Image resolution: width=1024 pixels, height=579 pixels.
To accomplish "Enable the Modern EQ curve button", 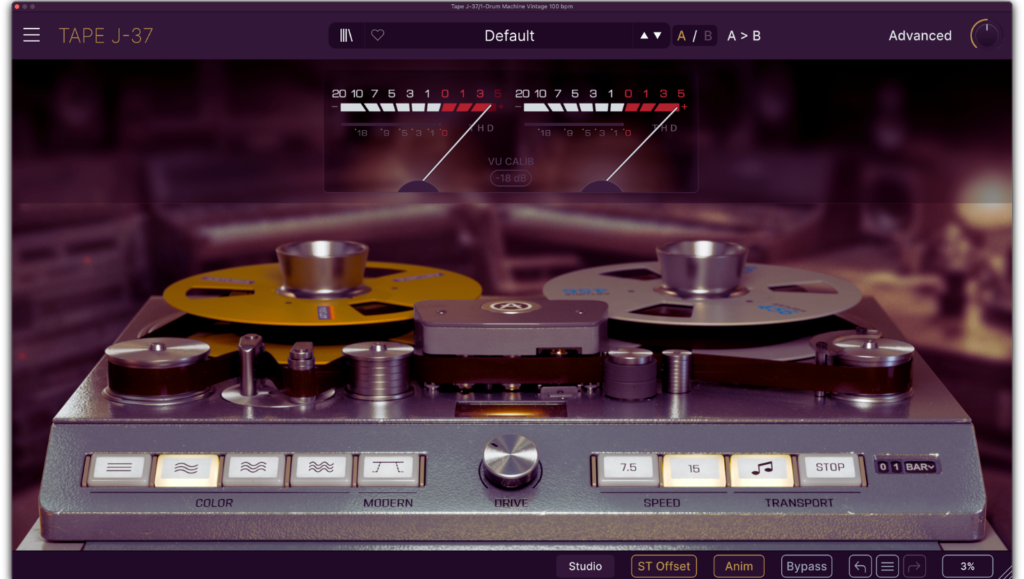I will (x=388, y=468).
